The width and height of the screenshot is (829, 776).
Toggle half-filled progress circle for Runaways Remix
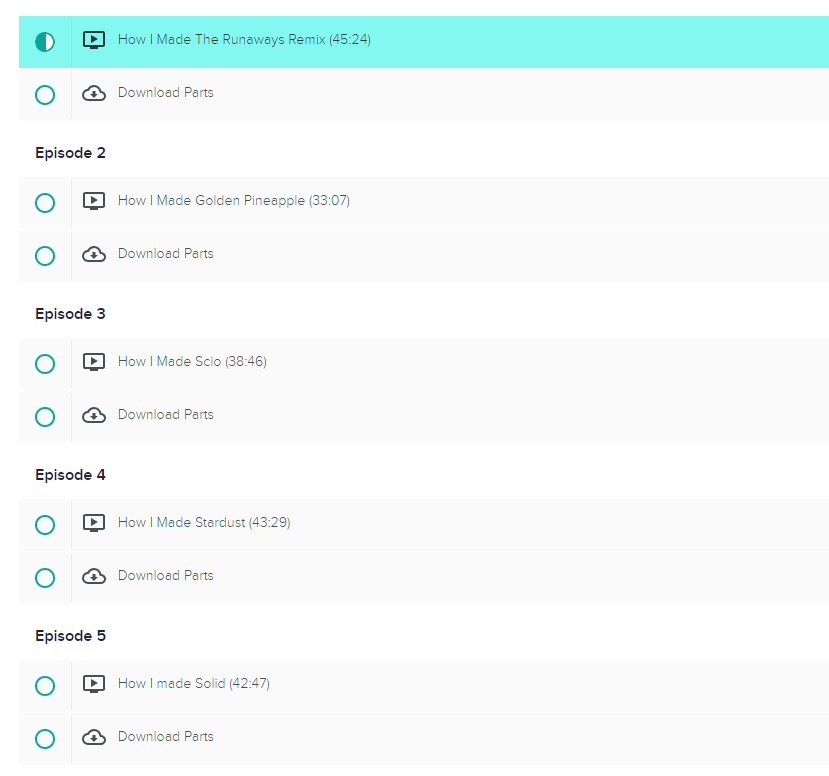45,42
